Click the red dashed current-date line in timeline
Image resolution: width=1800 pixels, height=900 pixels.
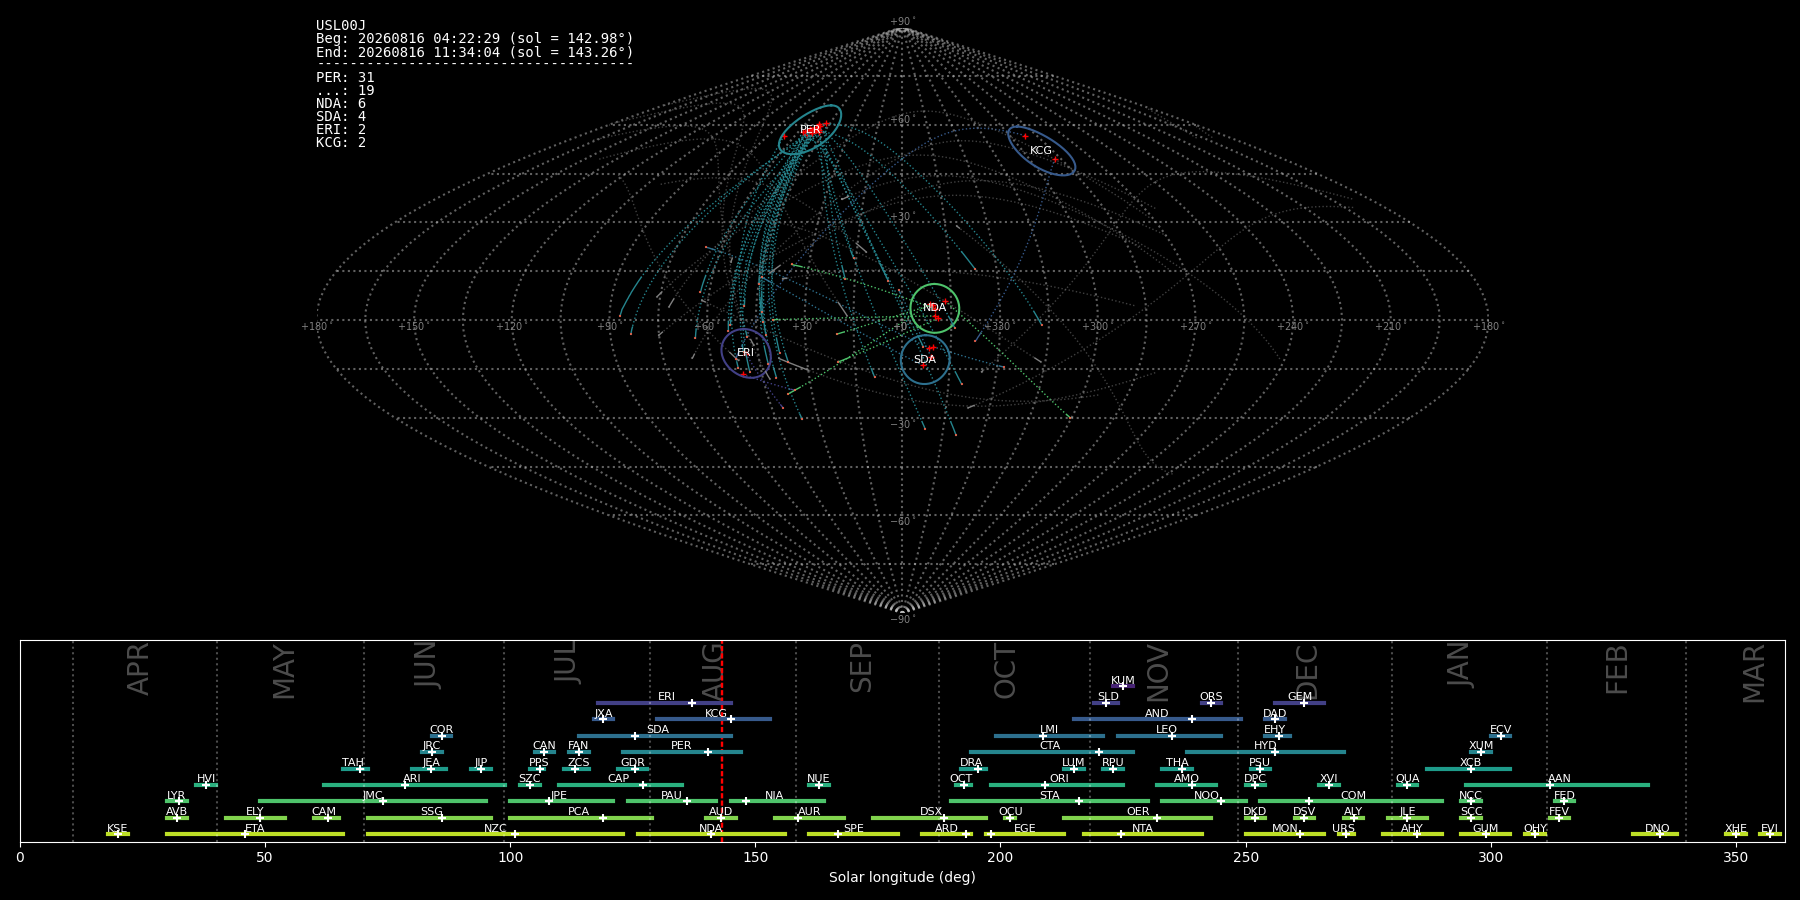click(722, 741)
